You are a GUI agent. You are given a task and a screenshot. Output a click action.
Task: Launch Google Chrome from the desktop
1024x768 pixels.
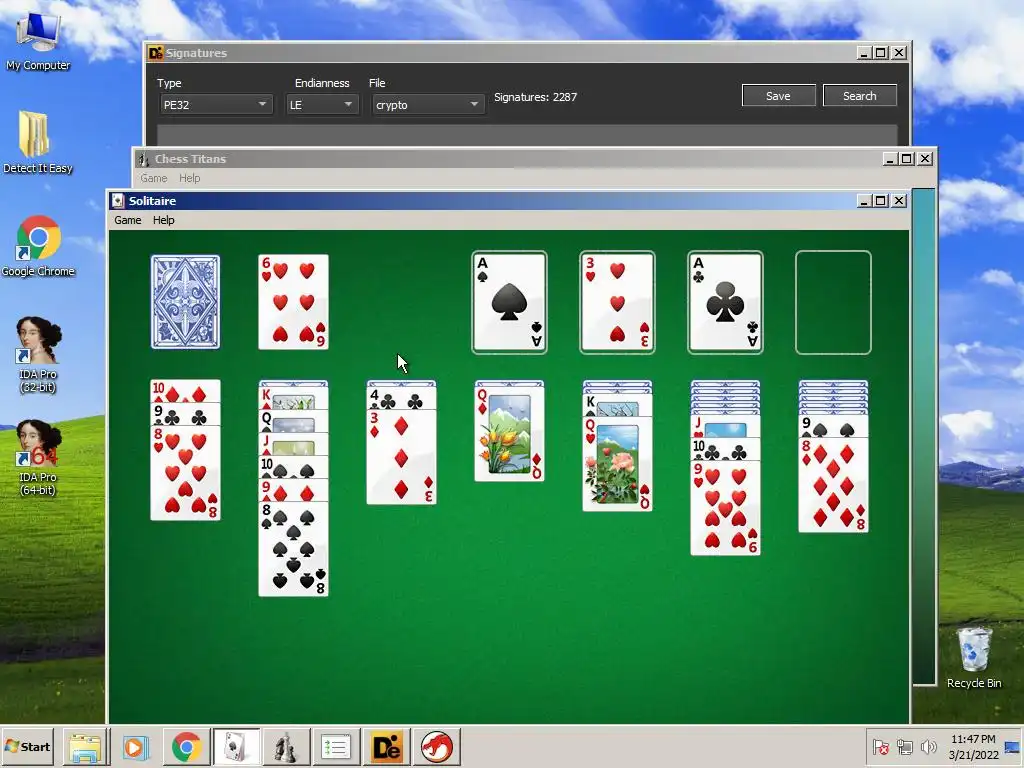pyautogui.click(x=38, y=246)
